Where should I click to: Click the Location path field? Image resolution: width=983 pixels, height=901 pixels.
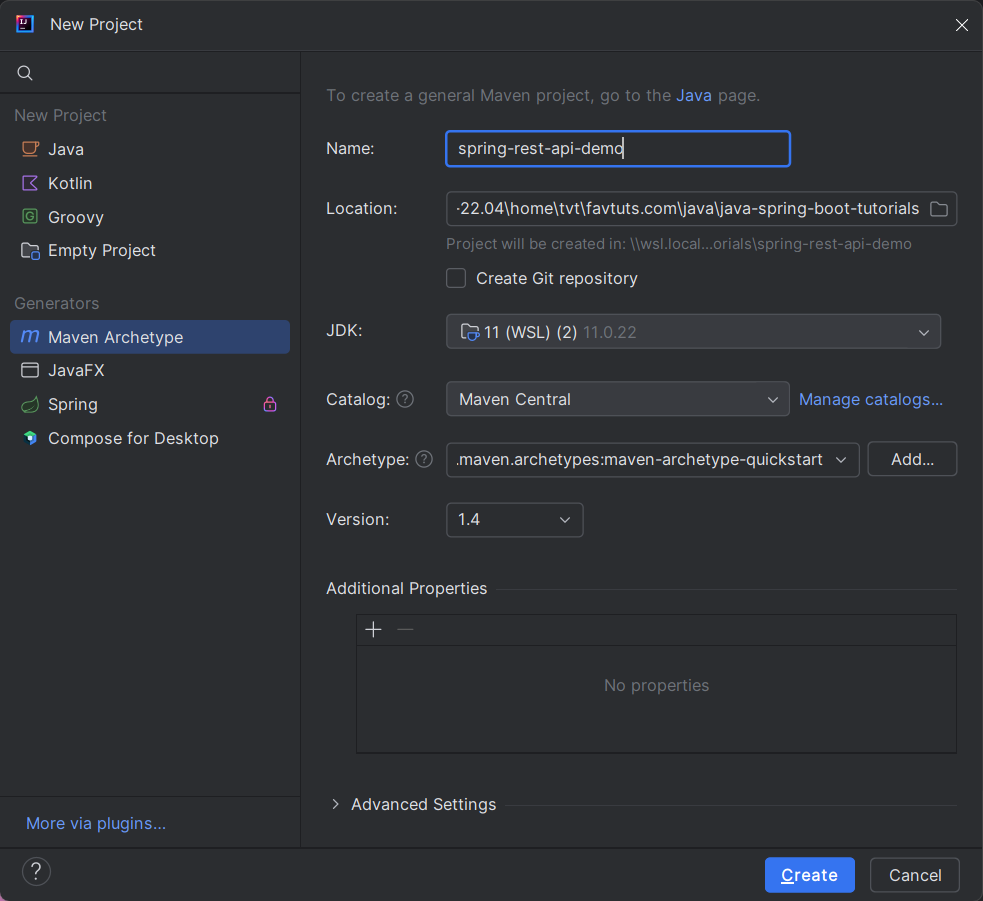687,209
